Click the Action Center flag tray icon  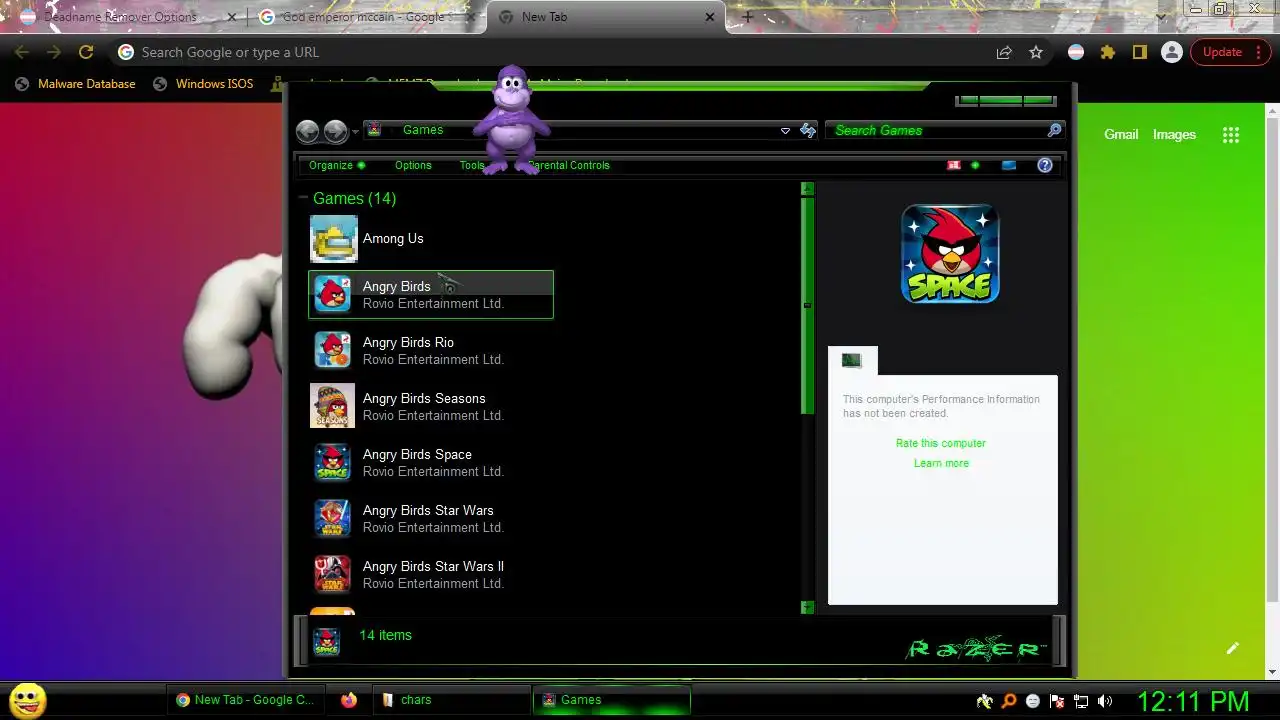point(1057,701)
